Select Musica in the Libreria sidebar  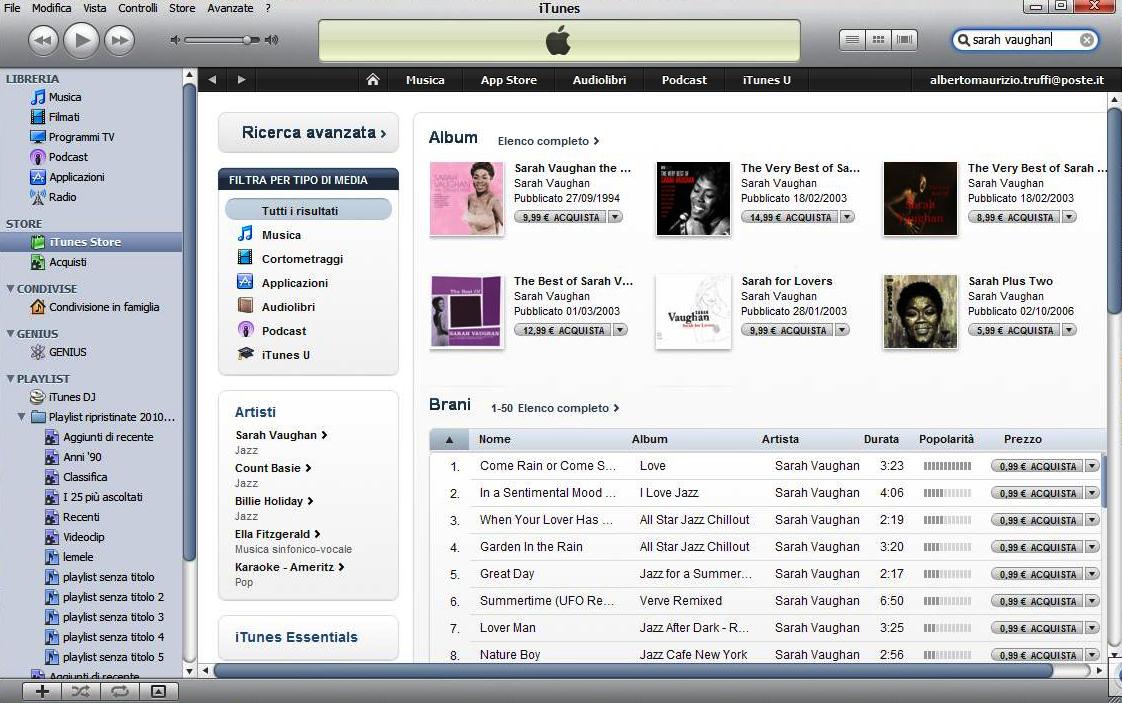click(57, 97)
